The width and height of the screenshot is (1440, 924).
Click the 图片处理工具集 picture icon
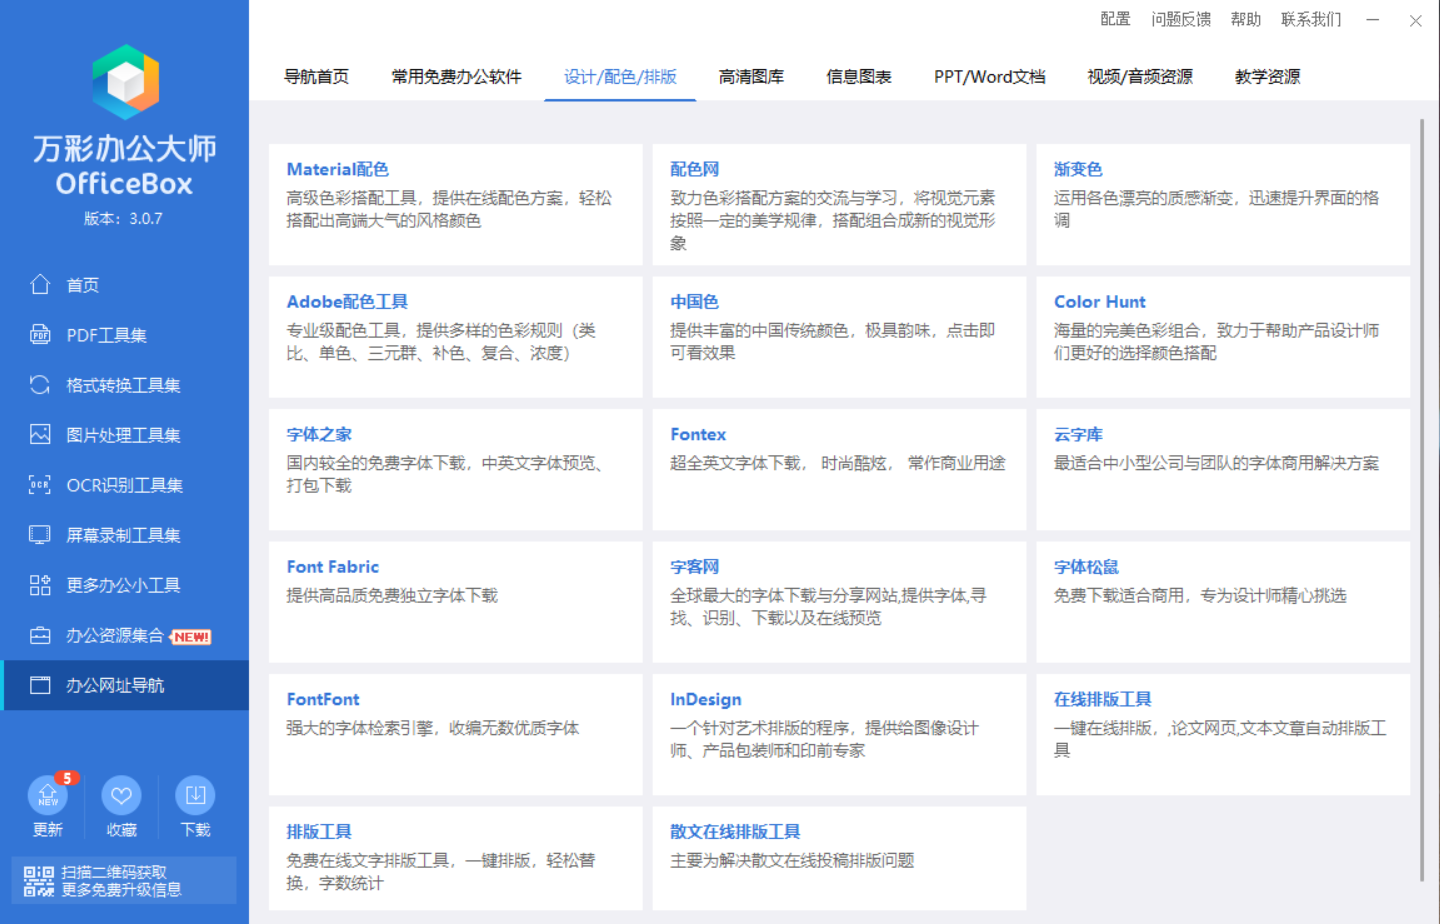40,435
